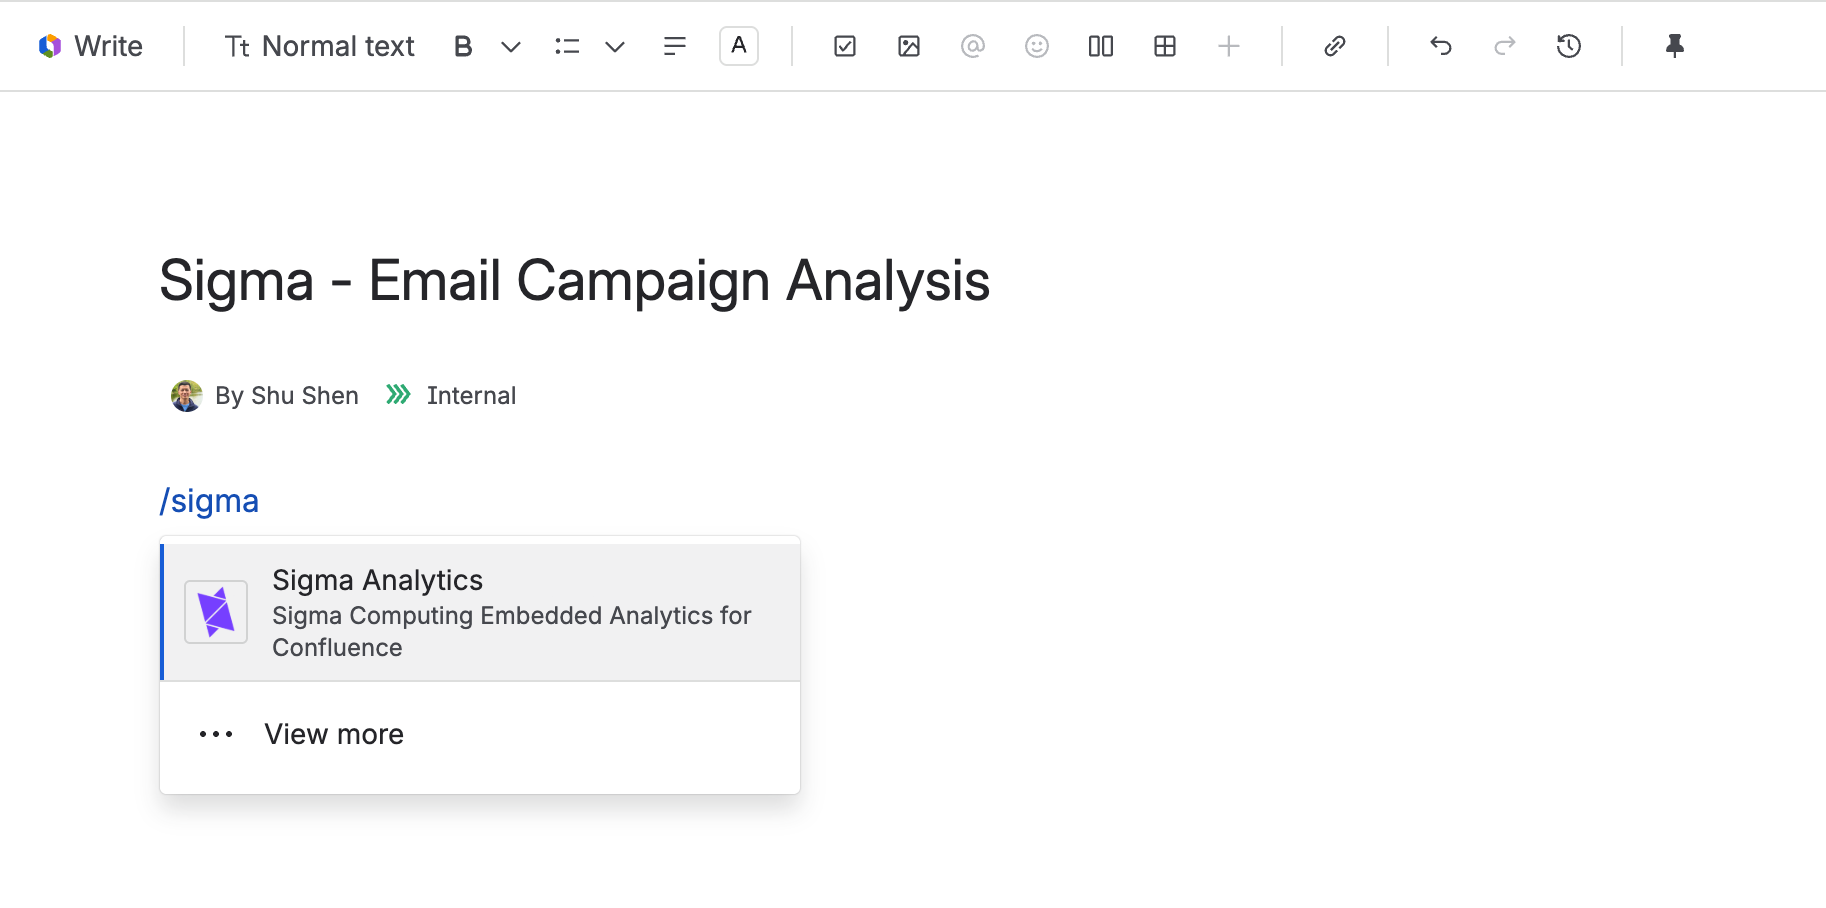Image resolution: width=1826 pixels, height=908 pixels.
Task: Insert an action item checkbox
Action: click(845, 46)
